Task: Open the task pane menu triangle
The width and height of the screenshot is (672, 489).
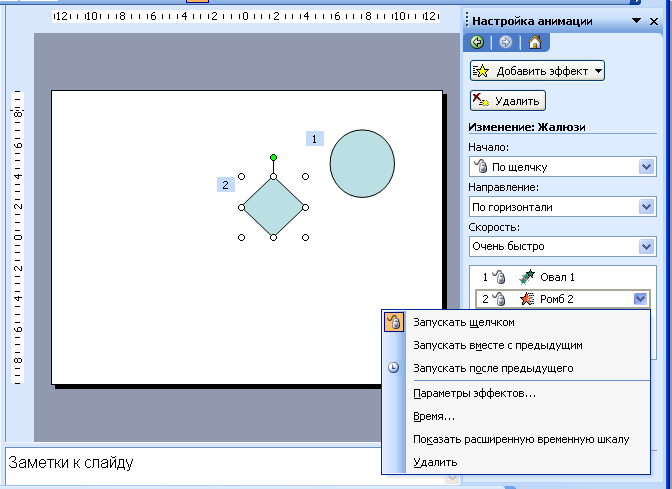Action: [x=636, y=21]
